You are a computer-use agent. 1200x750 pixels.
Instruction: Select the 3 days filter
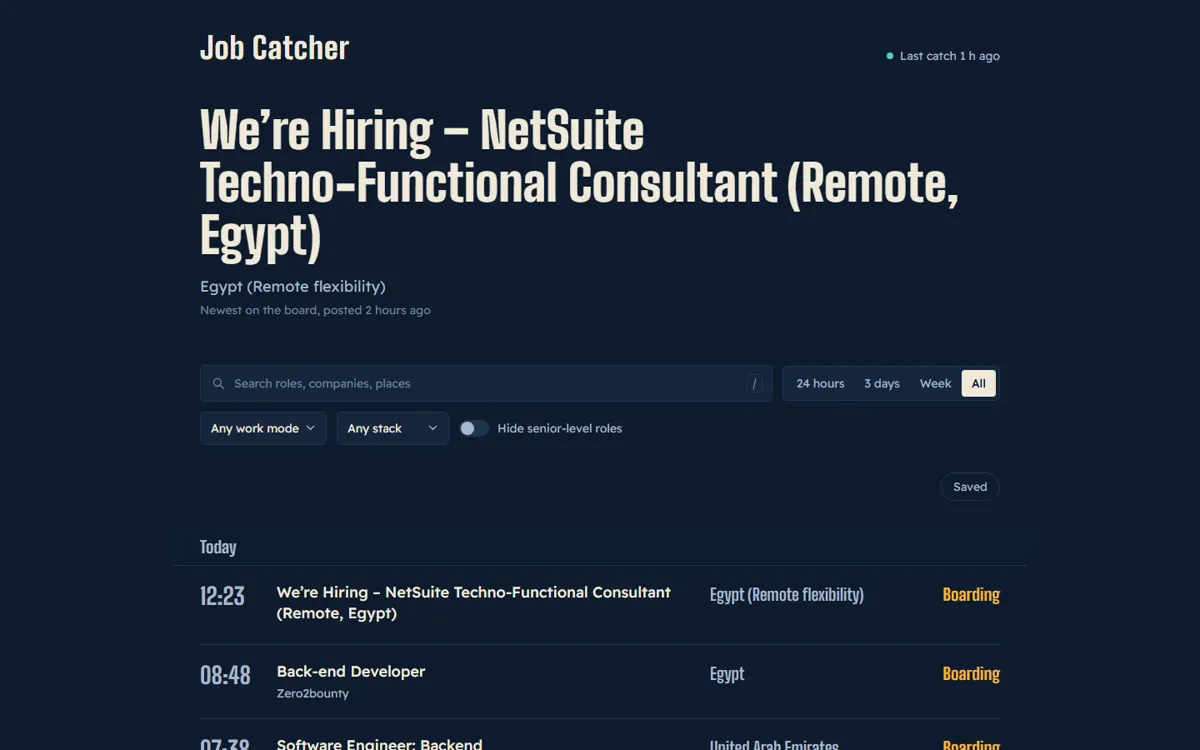(882, 383)
